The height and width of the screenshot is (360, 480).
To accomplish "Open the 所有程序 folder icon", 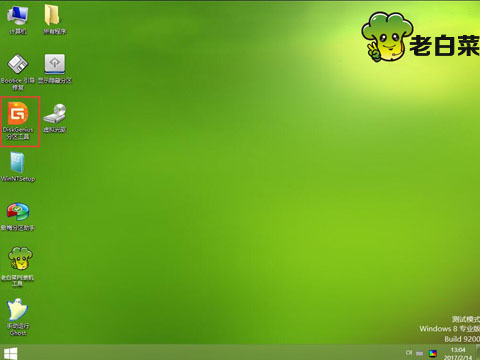I will point(54,20).
